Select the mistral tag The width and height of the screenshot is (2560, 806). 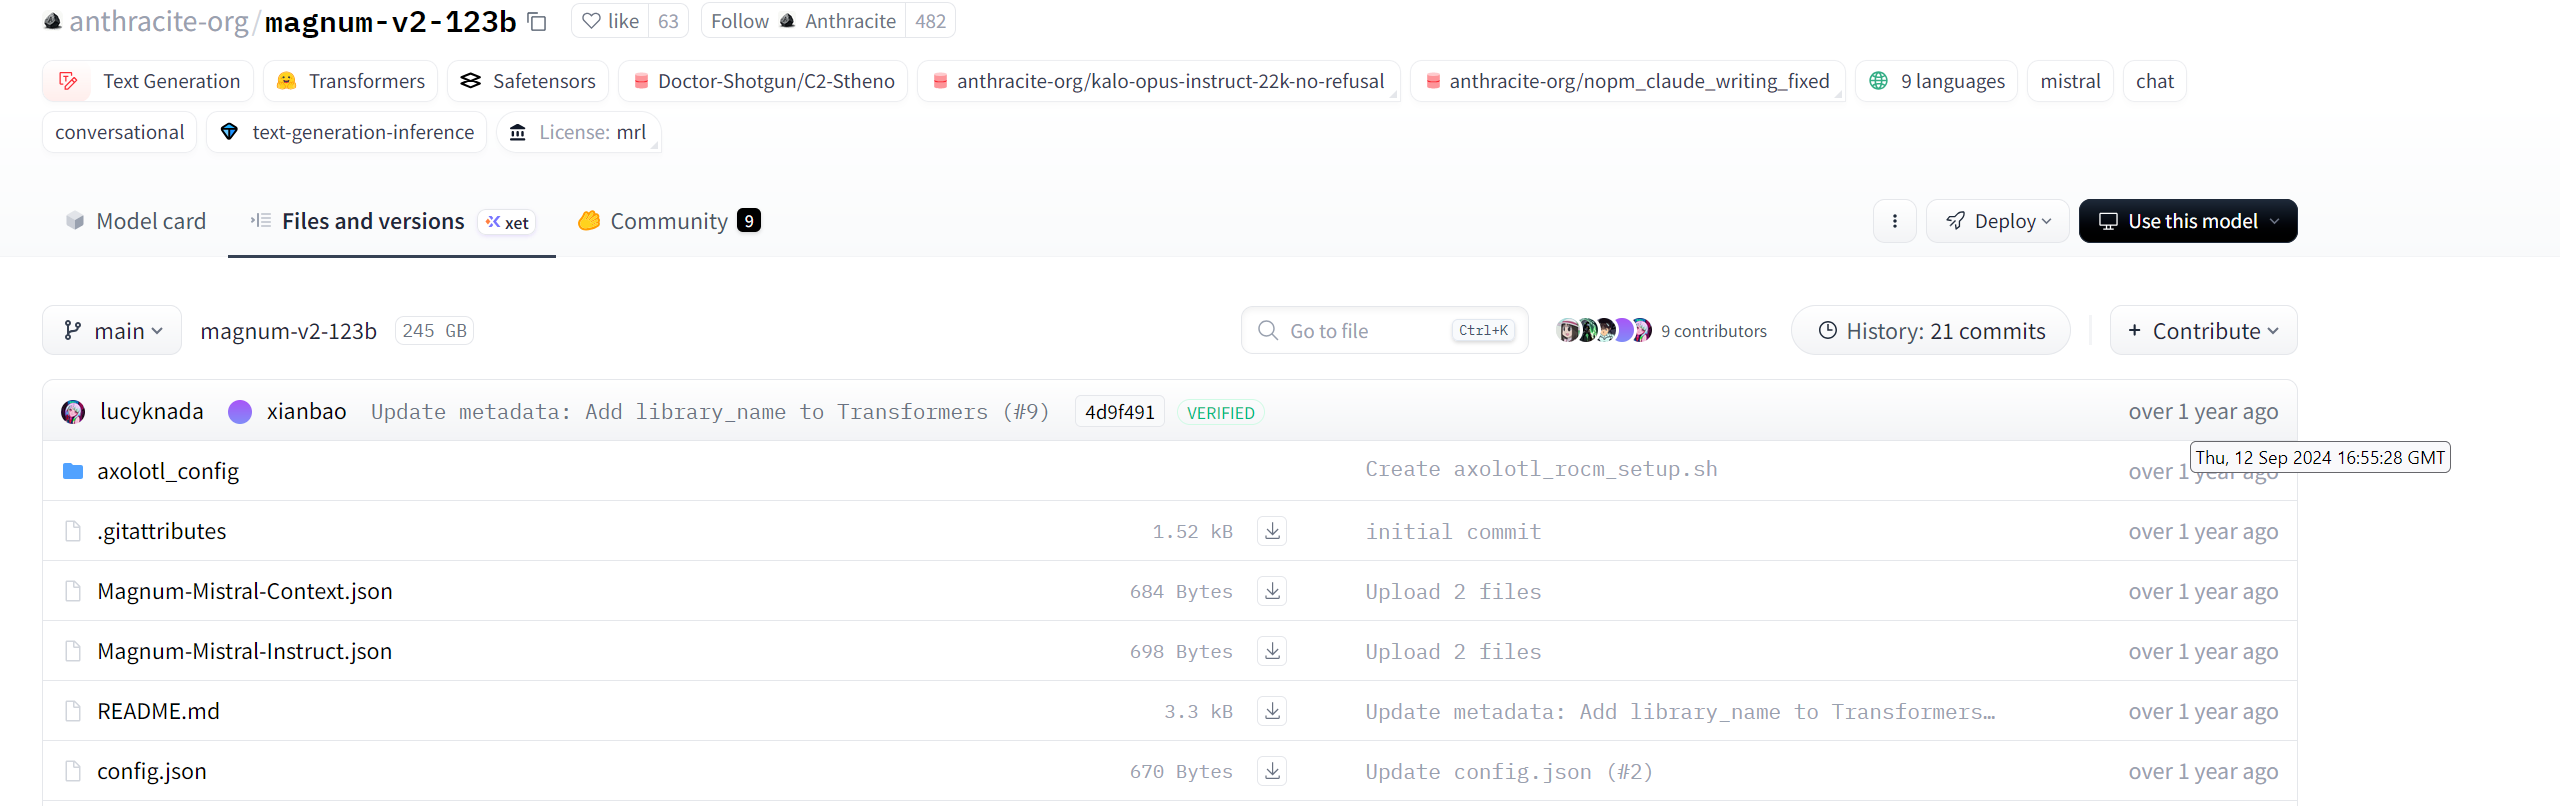coord(2070,81)
